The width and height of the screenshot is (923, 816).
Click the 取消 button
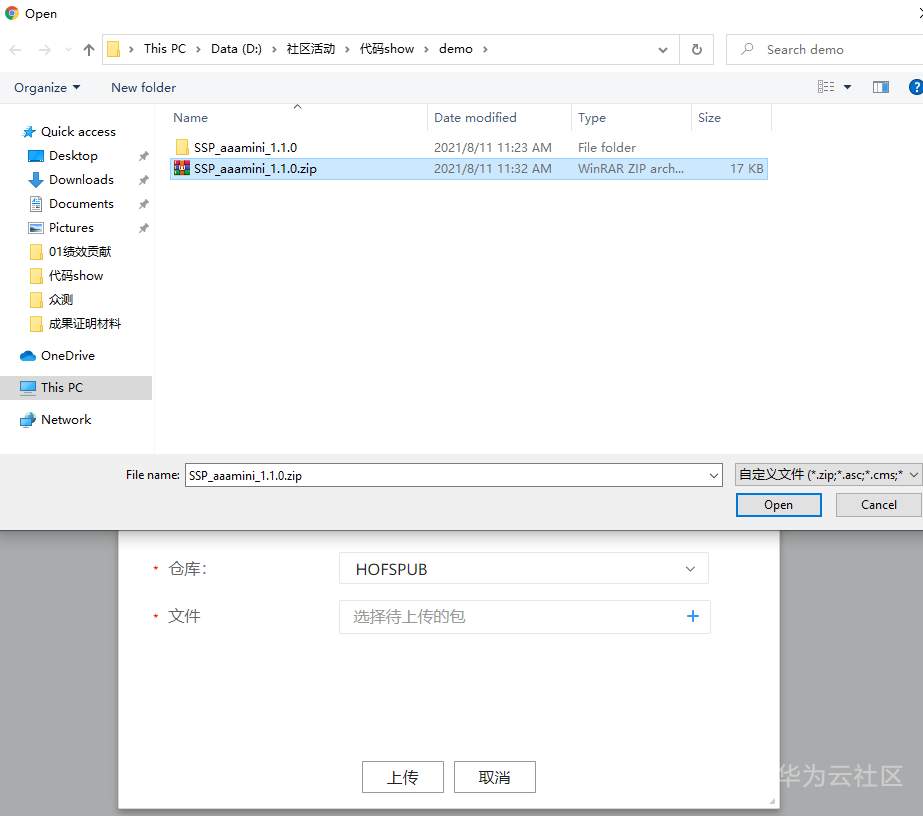(494, 777)
